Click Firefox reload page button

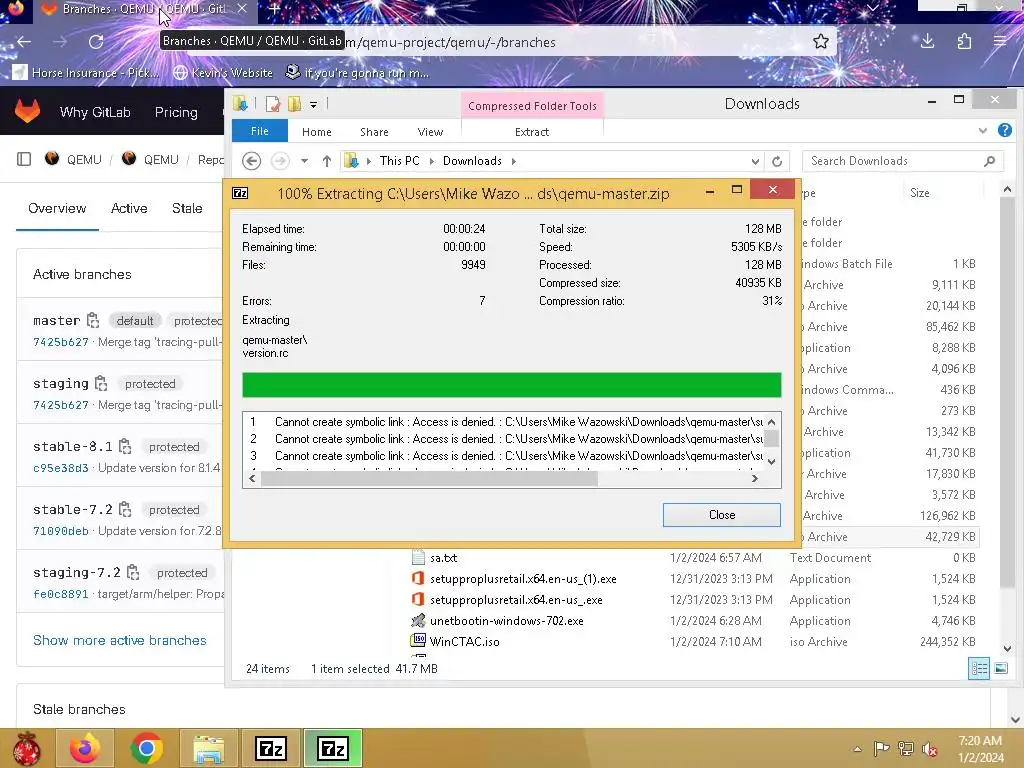96,42
